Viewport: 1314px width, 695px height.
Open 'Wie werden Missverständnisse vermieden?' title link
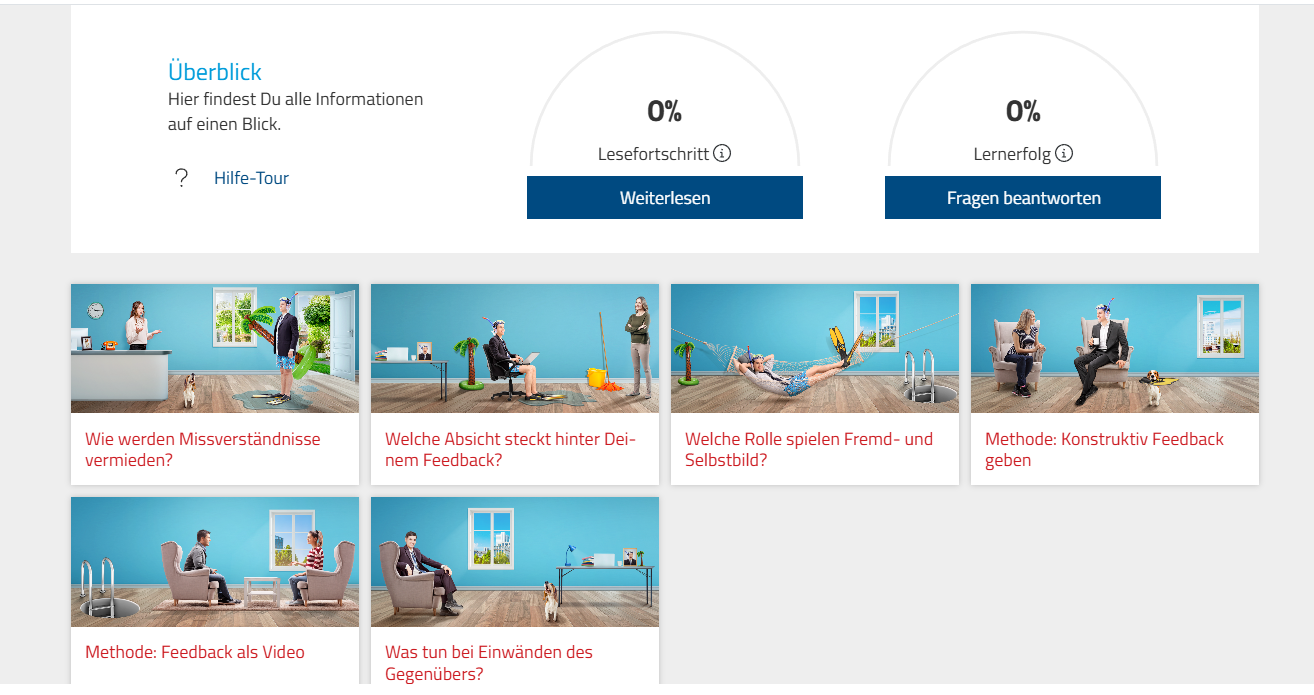point(203,450)
